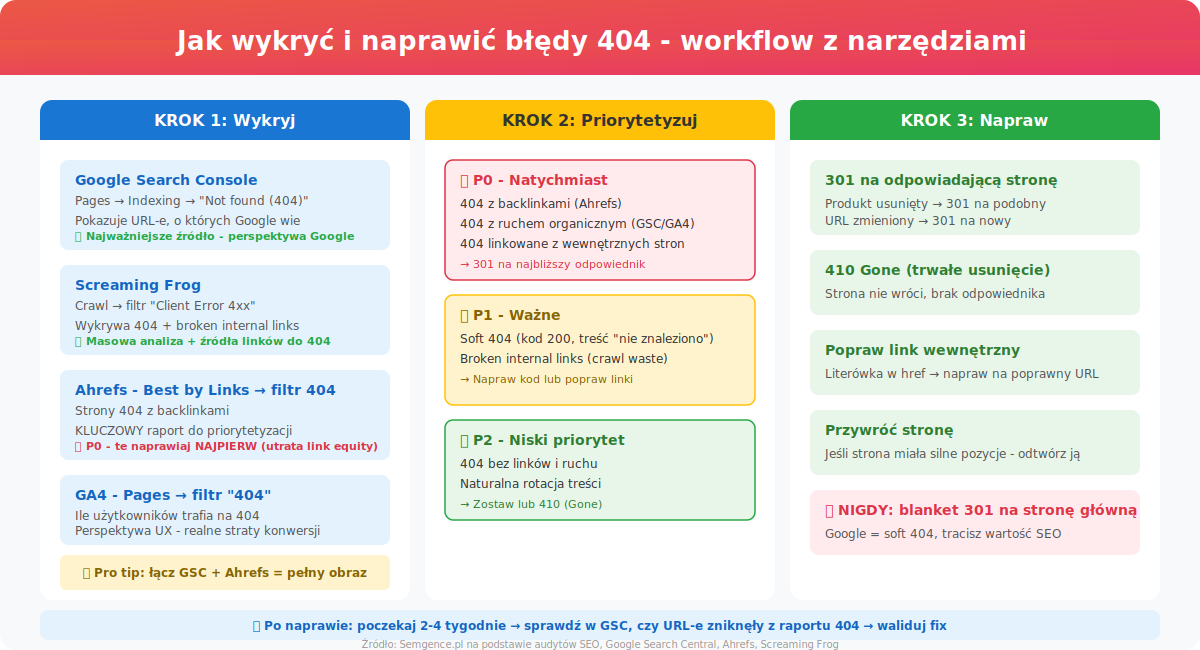Click "404 z backlinkami (Ahrefs)"

tap(541, 204)
